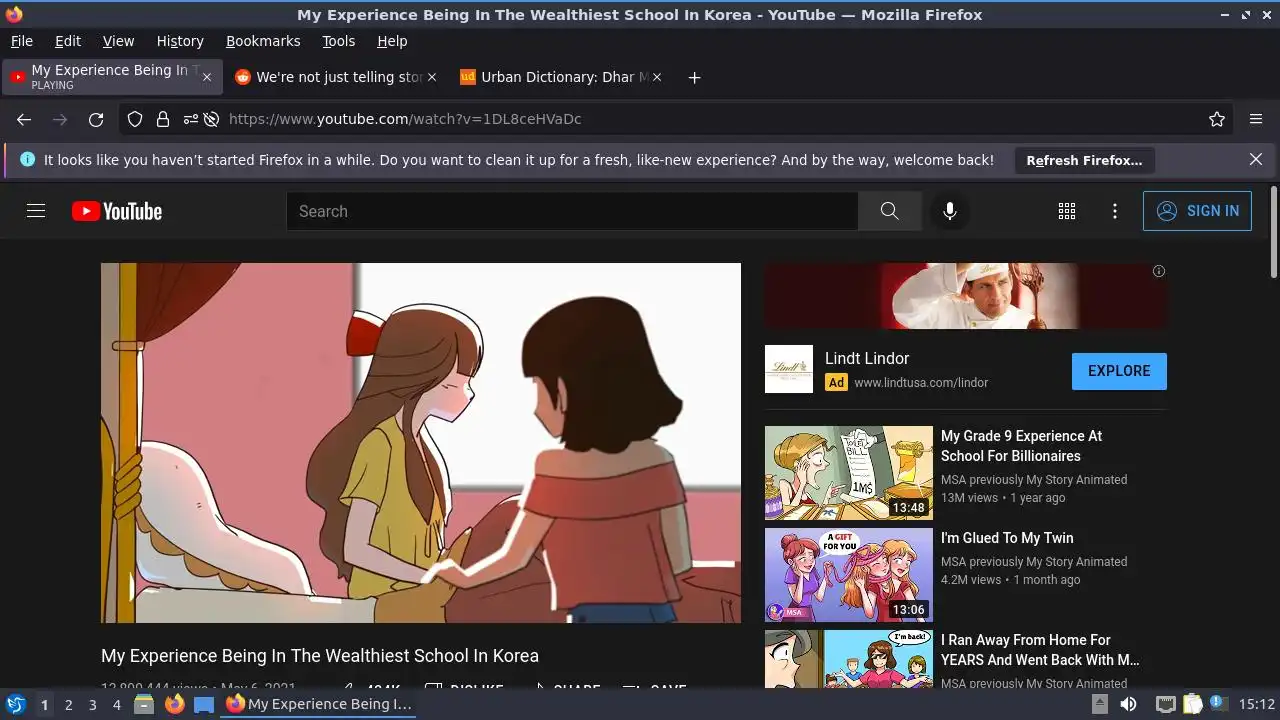Open the permissions icon in address bar

click(x=190, y=119)
